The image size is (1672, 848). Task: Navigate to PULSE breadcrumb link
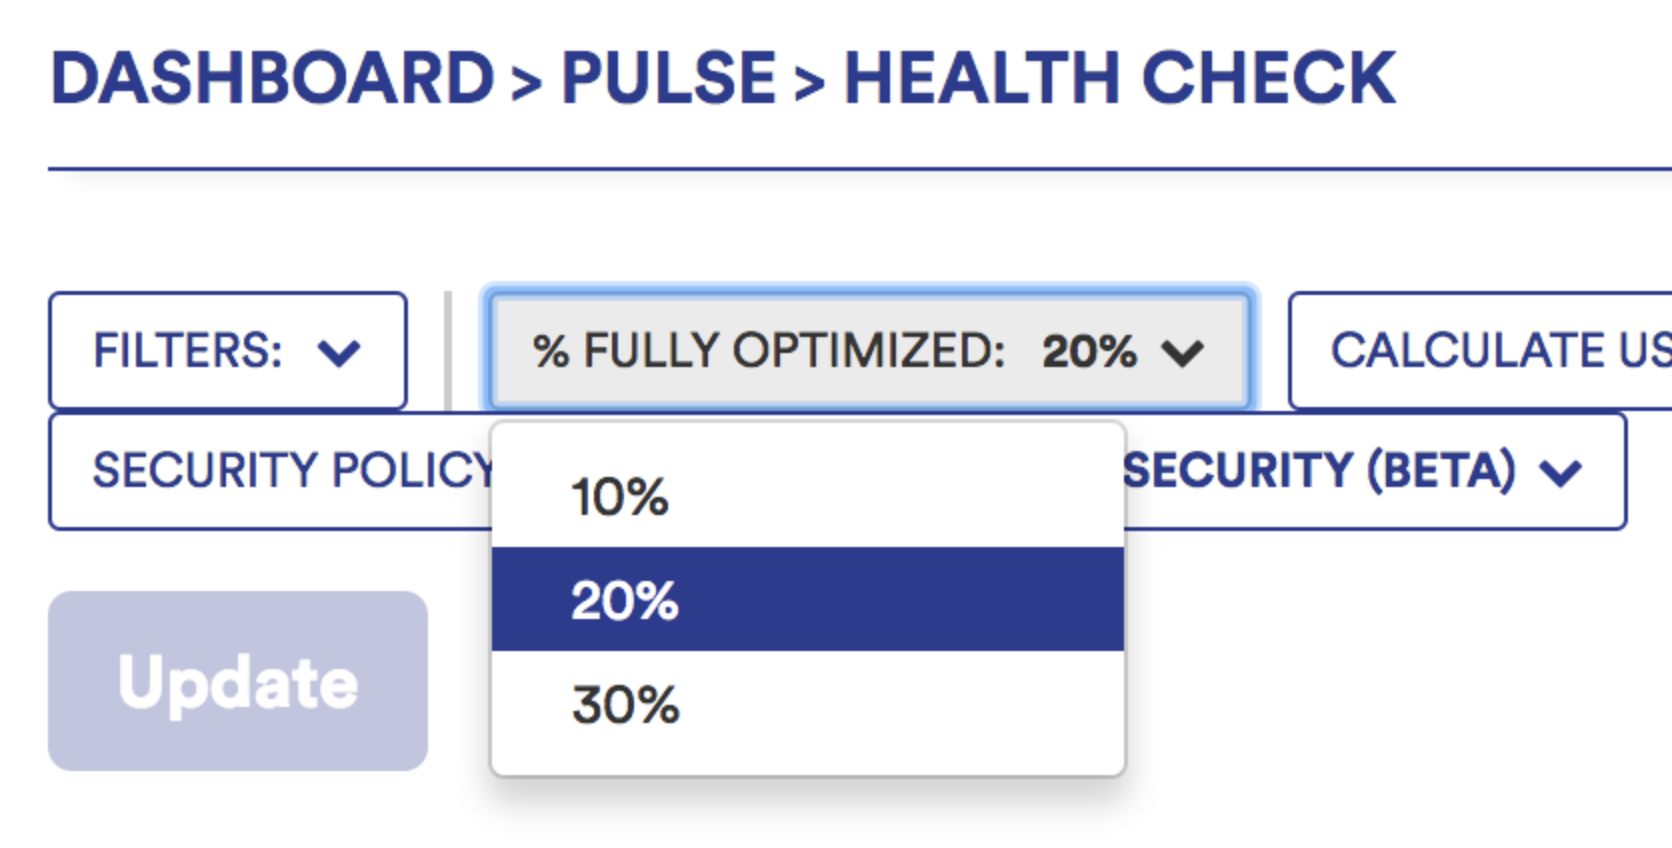[x=668, y=78]
